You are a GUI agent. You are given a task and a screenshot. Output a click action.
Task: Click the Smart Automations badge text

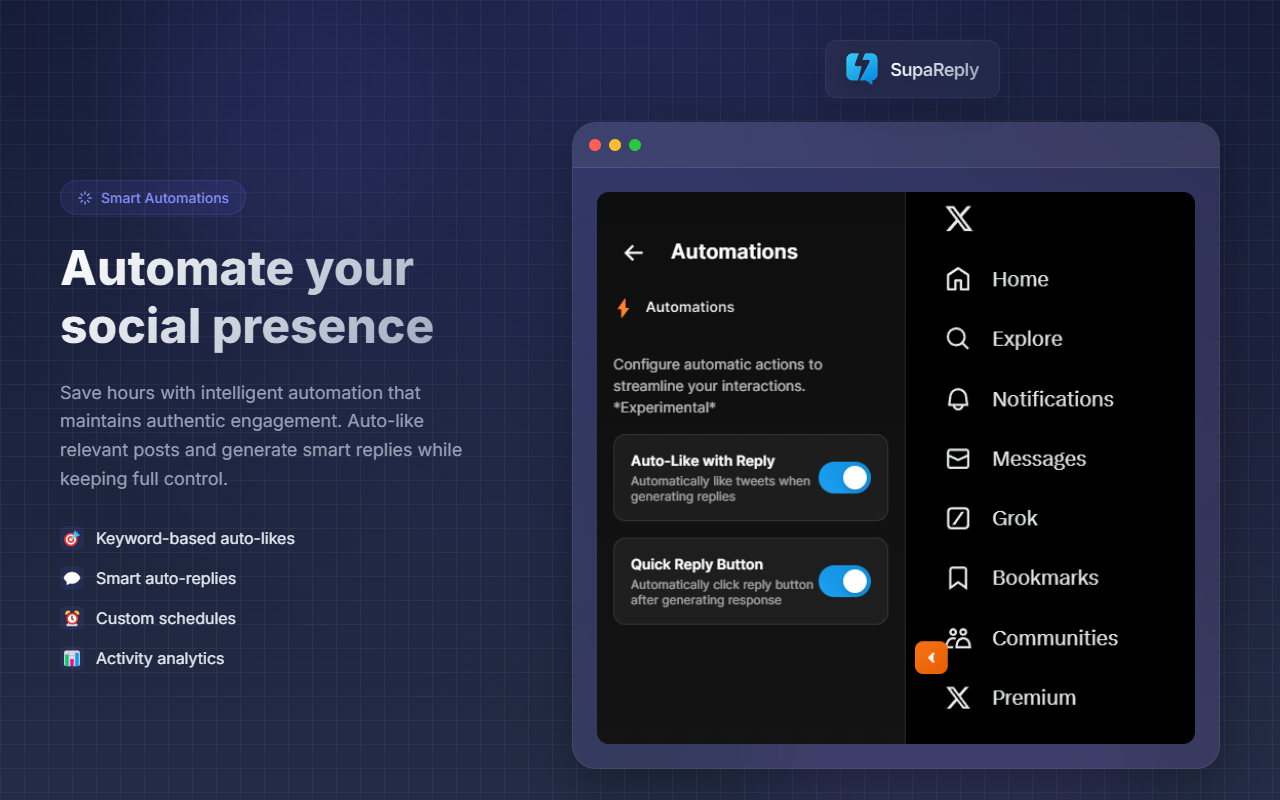click(165, 198)
